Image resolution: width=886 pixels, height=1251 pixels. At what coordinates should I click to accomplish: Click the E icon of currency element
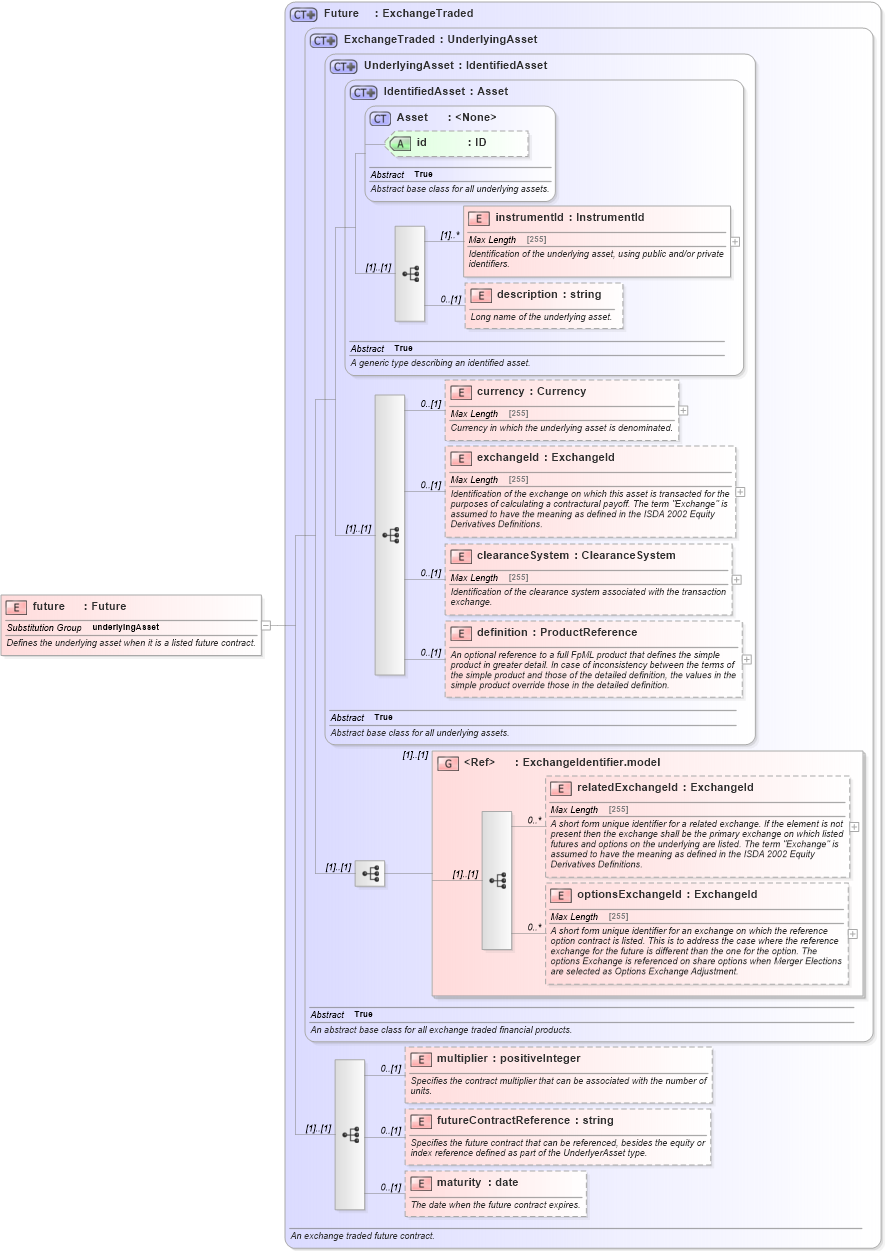click(x=461, y=393)
